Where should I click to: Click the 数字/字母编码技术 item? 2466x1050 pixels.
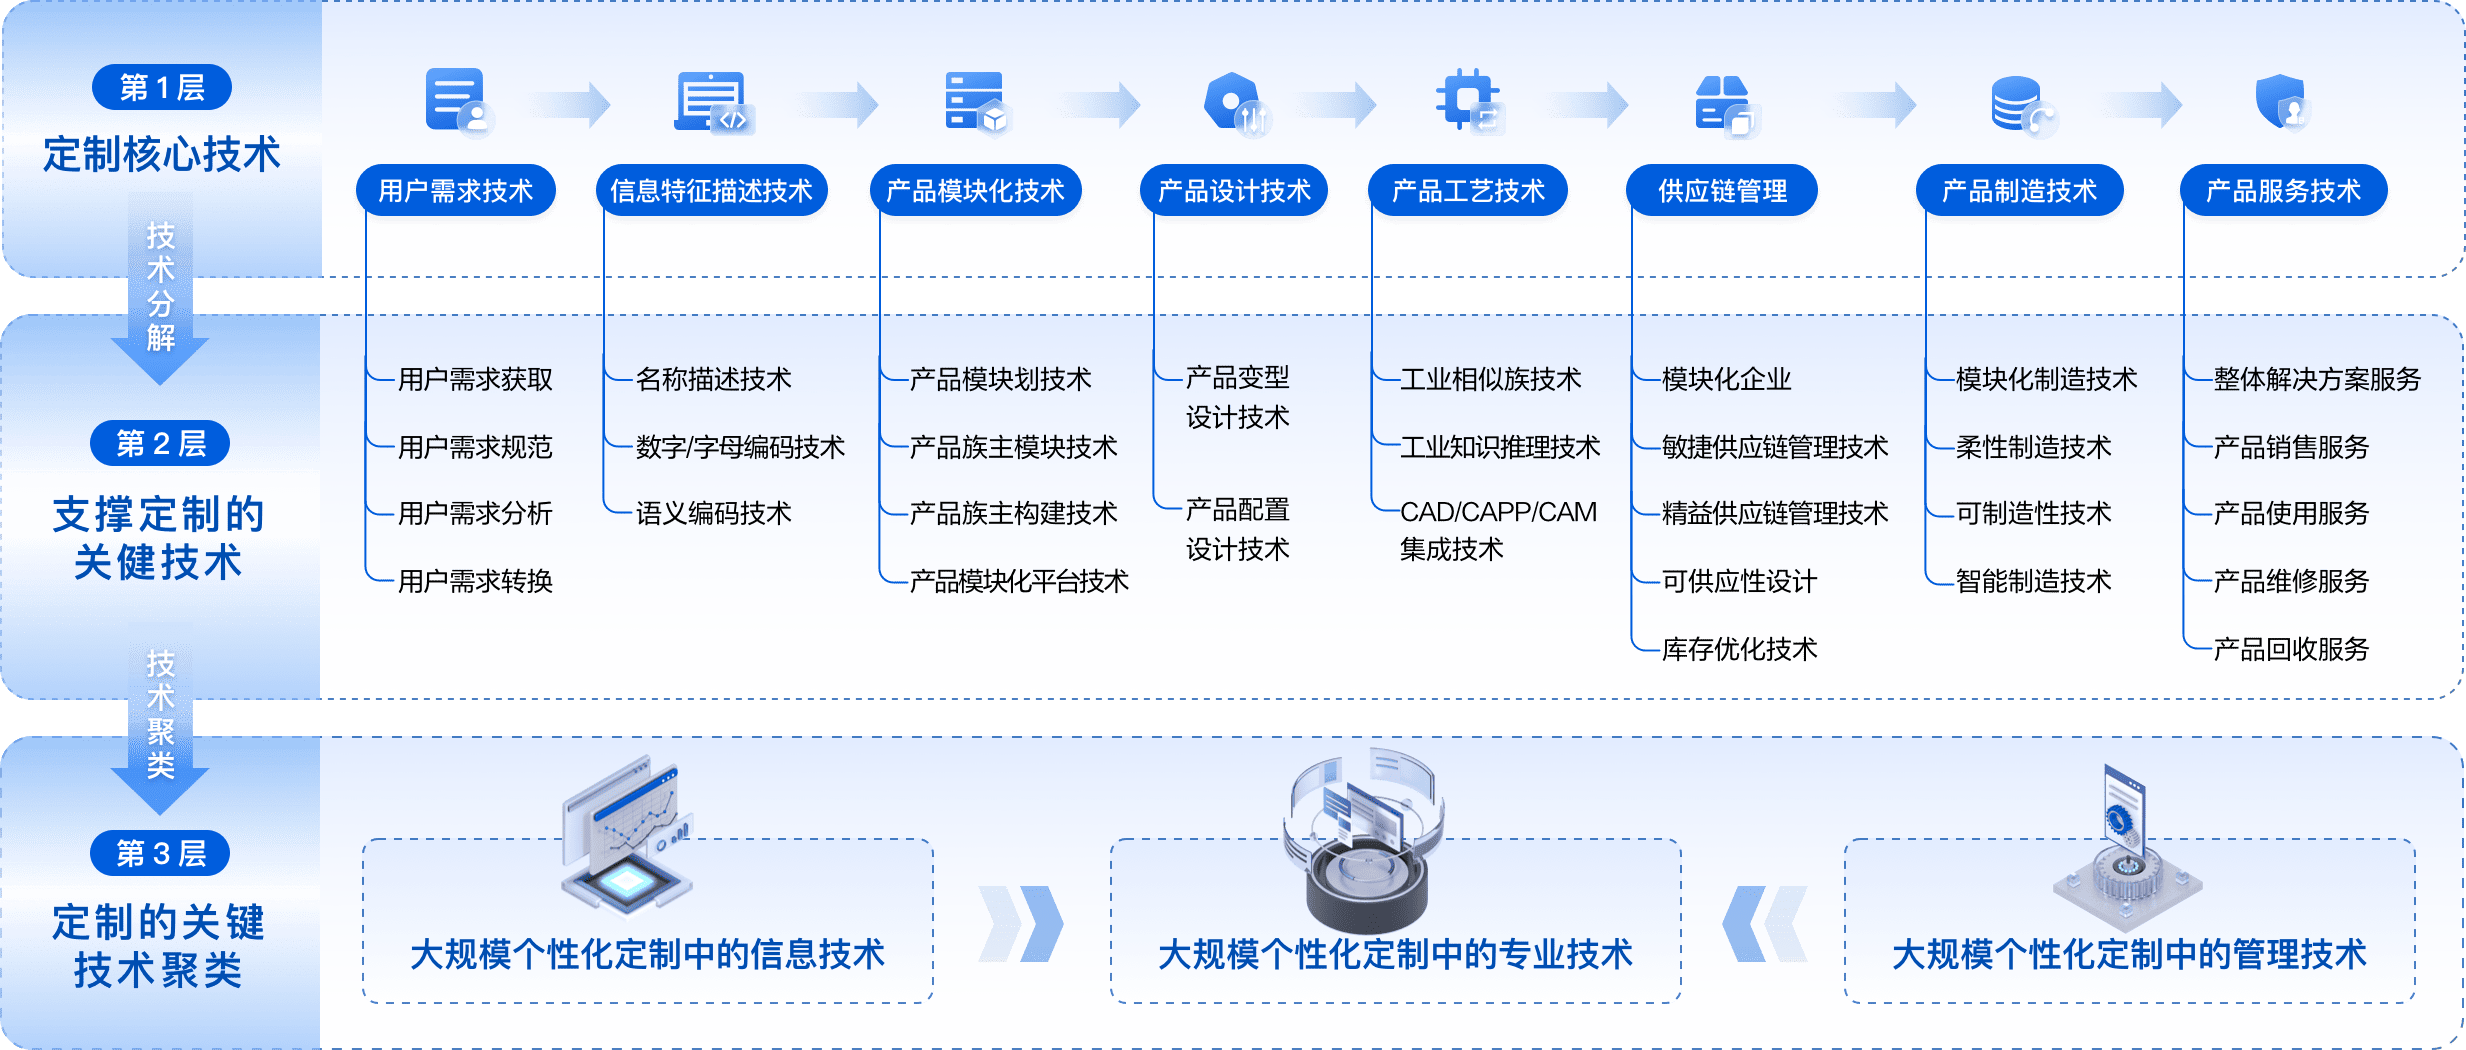pyautogui.click(x=740, y=447)
